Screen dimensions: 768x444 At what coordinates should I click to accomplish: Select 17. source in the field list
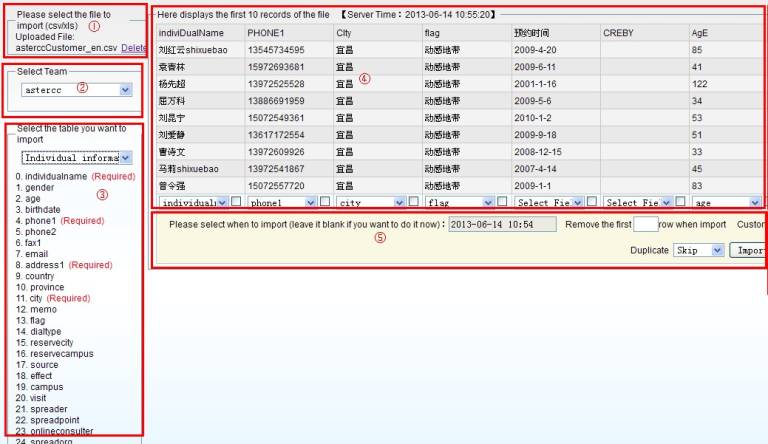click(37, 365)
